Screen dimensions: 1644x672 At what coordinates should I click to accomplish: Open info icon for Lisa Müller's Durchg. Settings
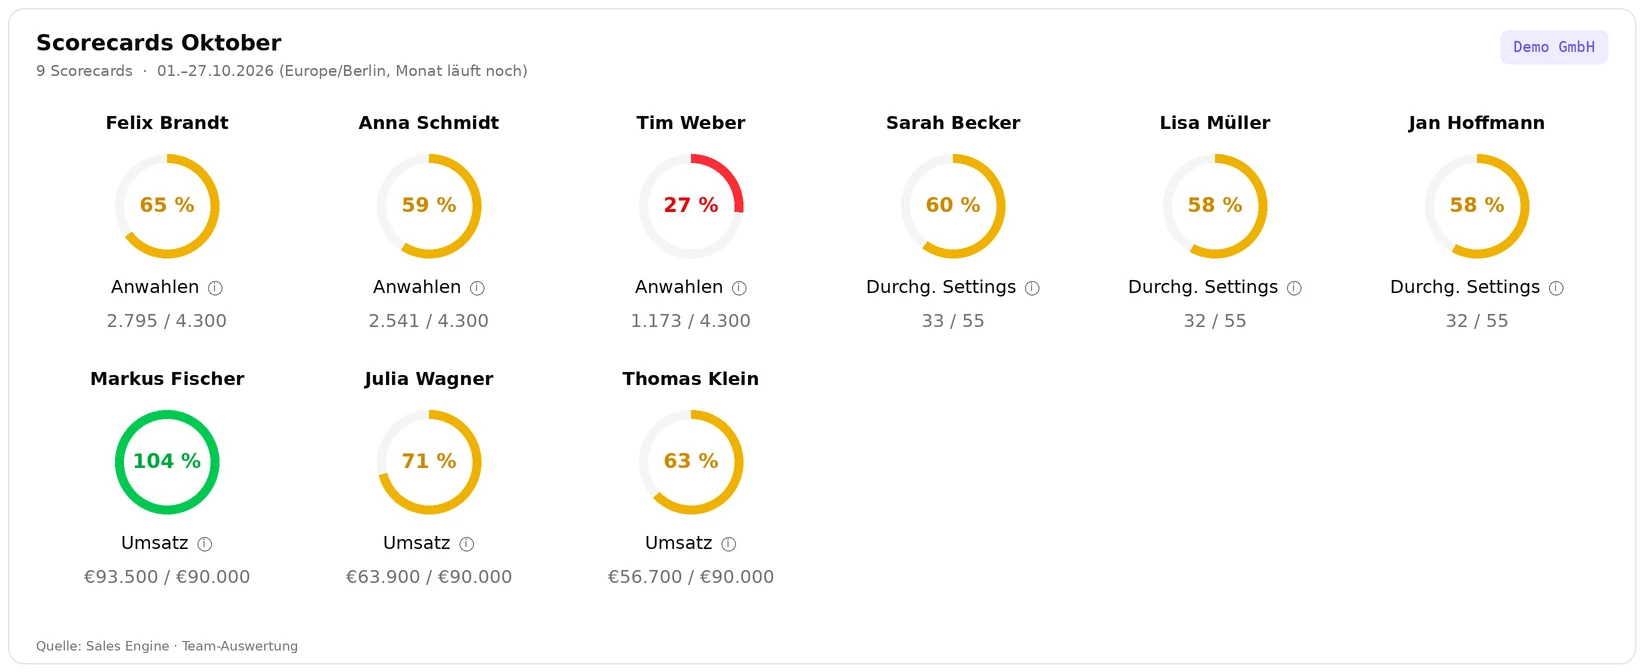tap(1294, 288)
